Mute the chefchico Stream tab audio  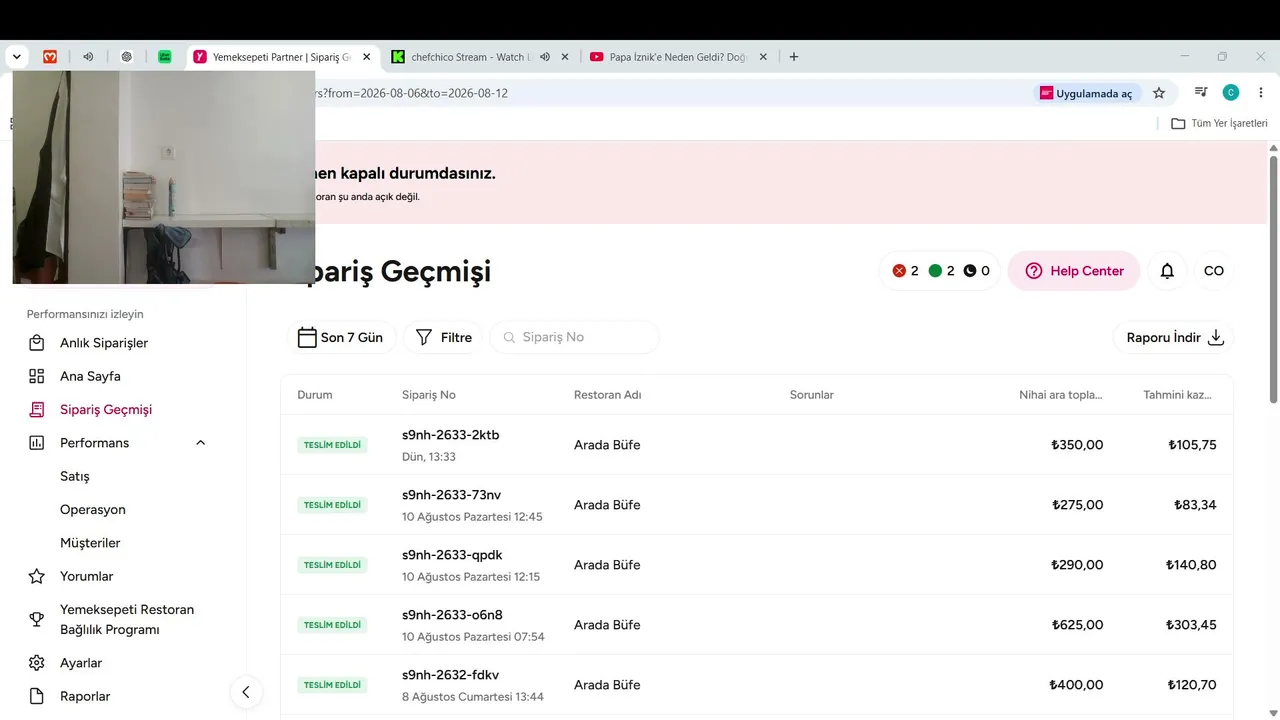click(x=545, y=57)
